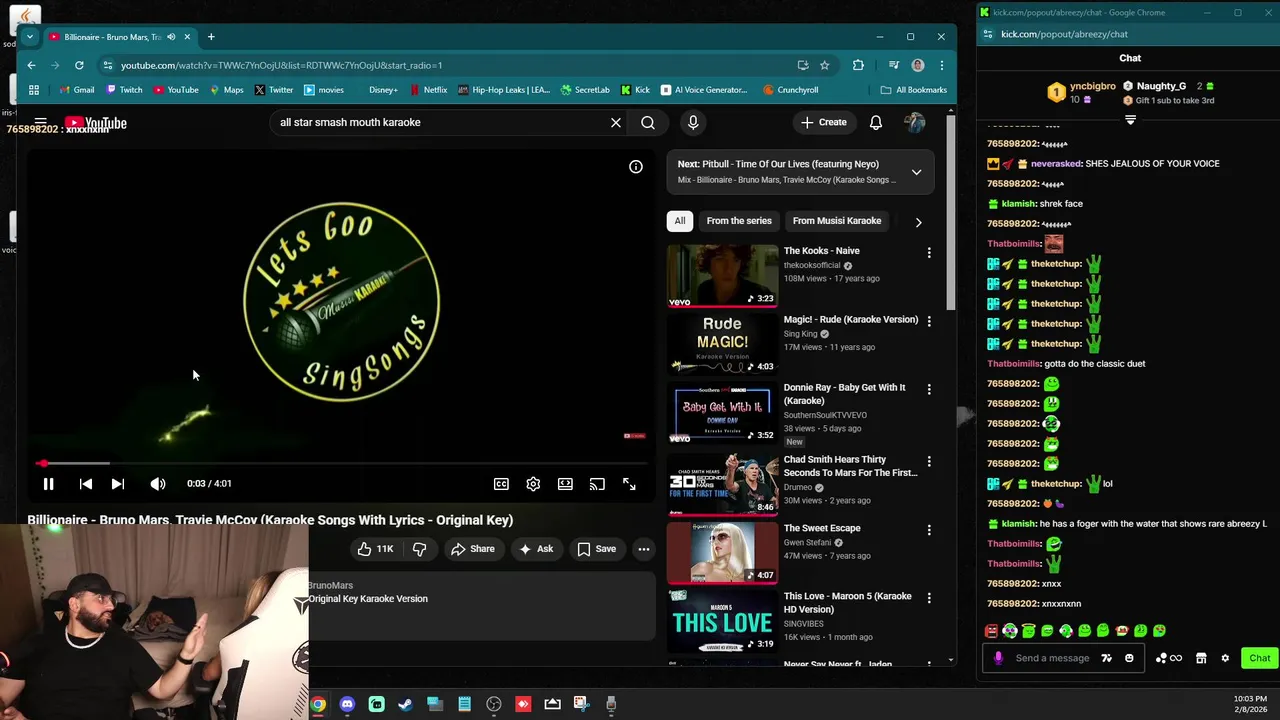Image resolution: width=1280 pixels, height=720 pixels.
Task: Skip to next video in player
Action: coord(118,484)
